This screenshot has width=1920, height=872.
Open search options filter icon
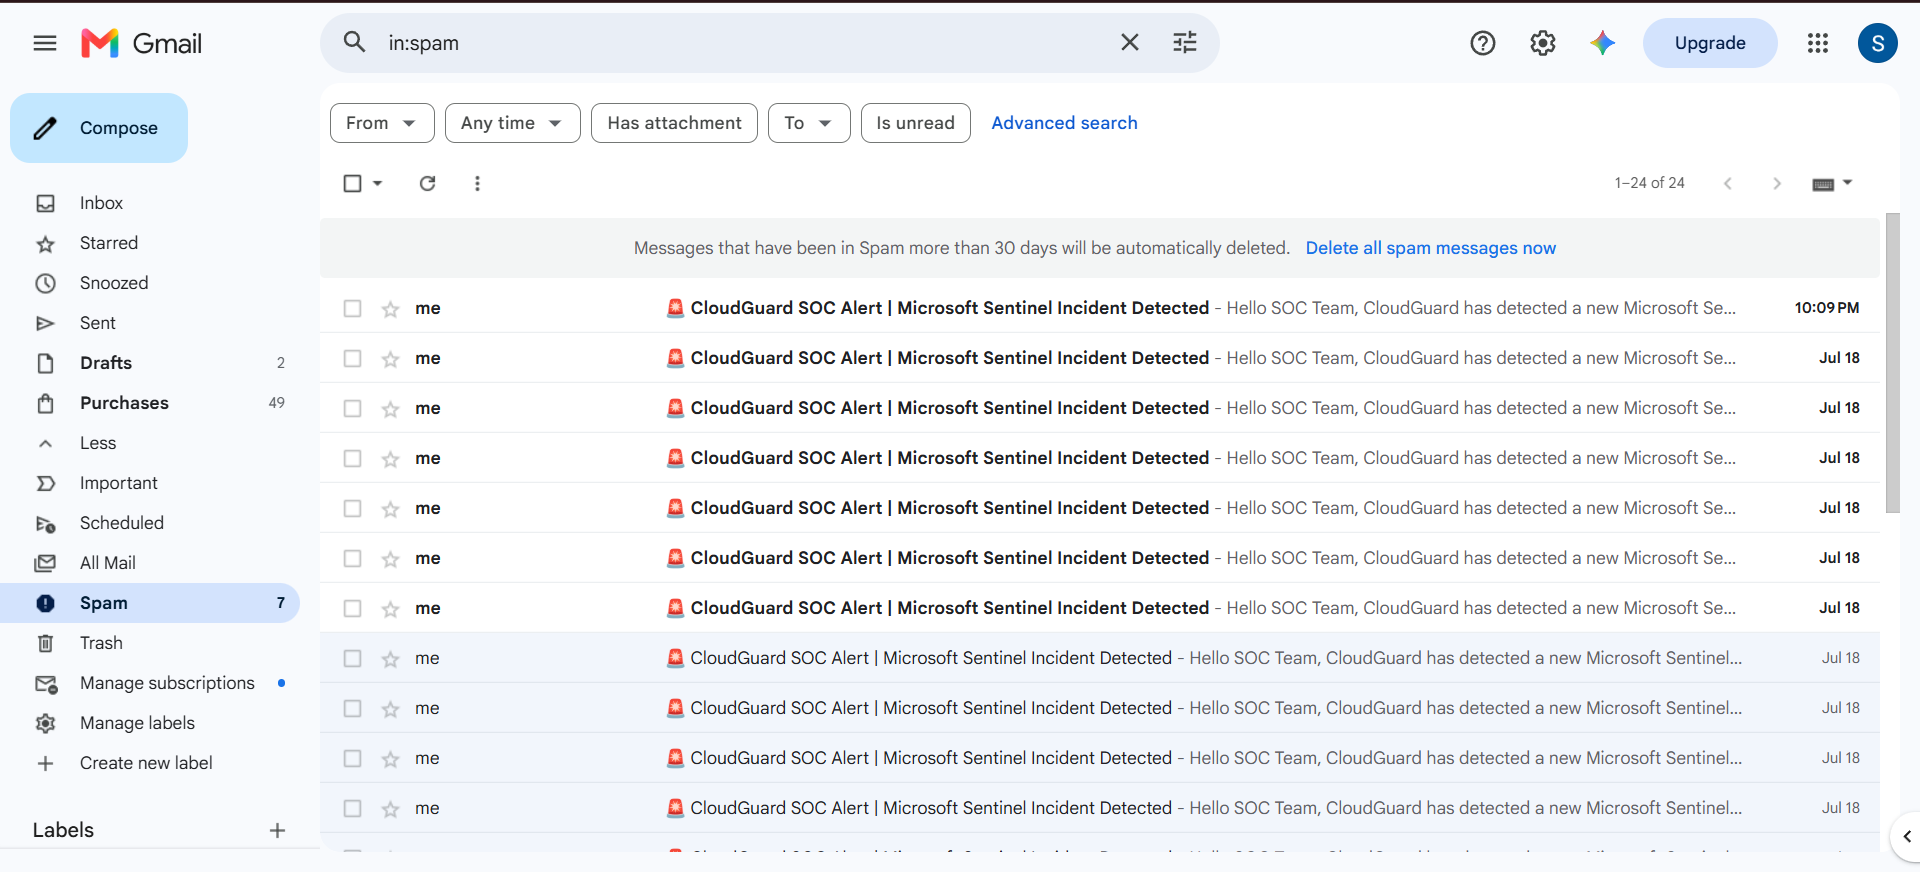click(1185, 42)
